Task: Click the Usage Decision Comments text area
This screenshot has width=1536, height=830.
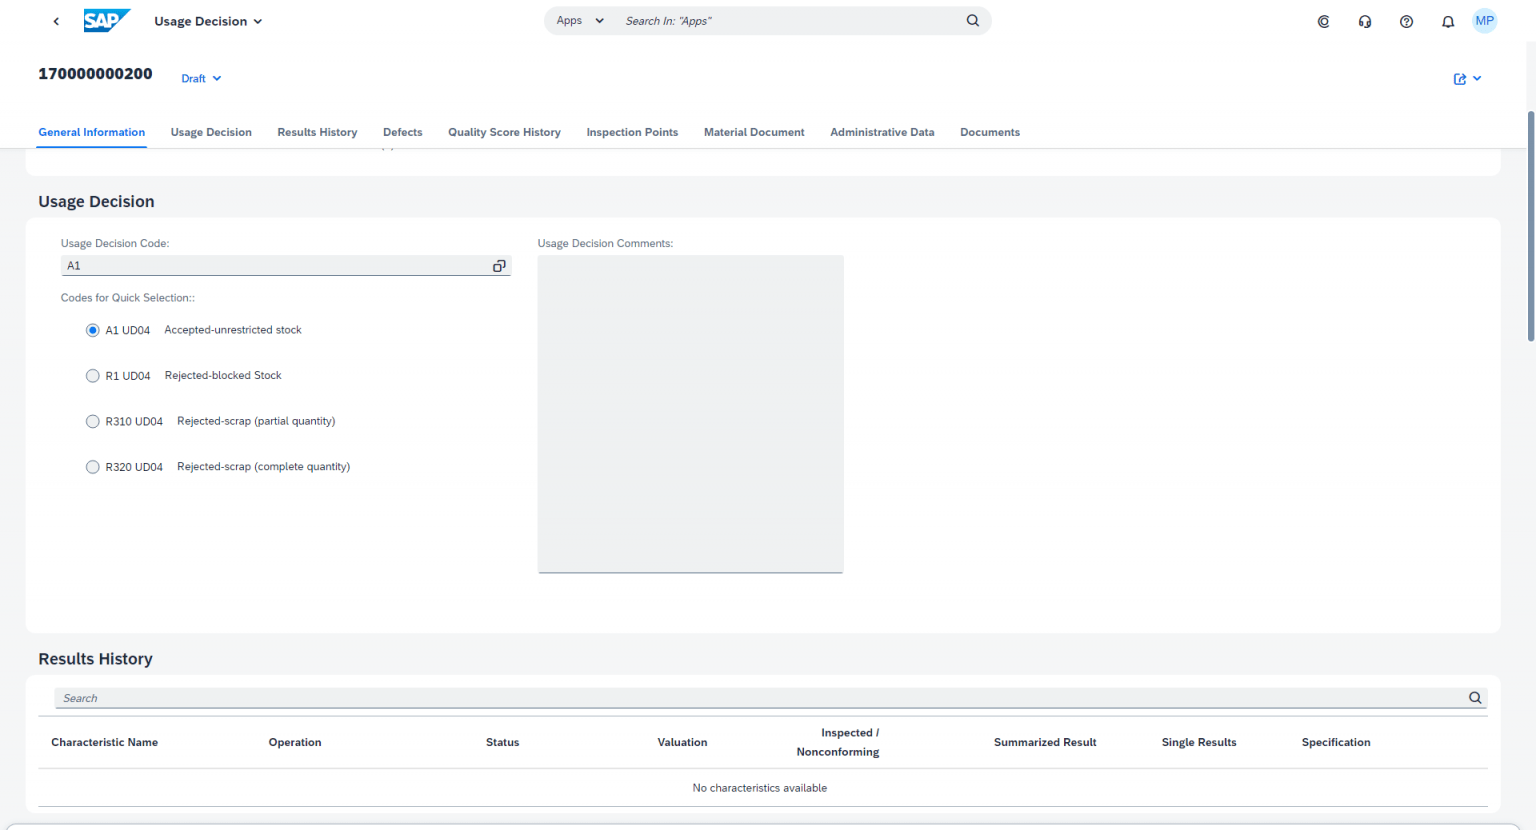Action: (x=690, y=413)
